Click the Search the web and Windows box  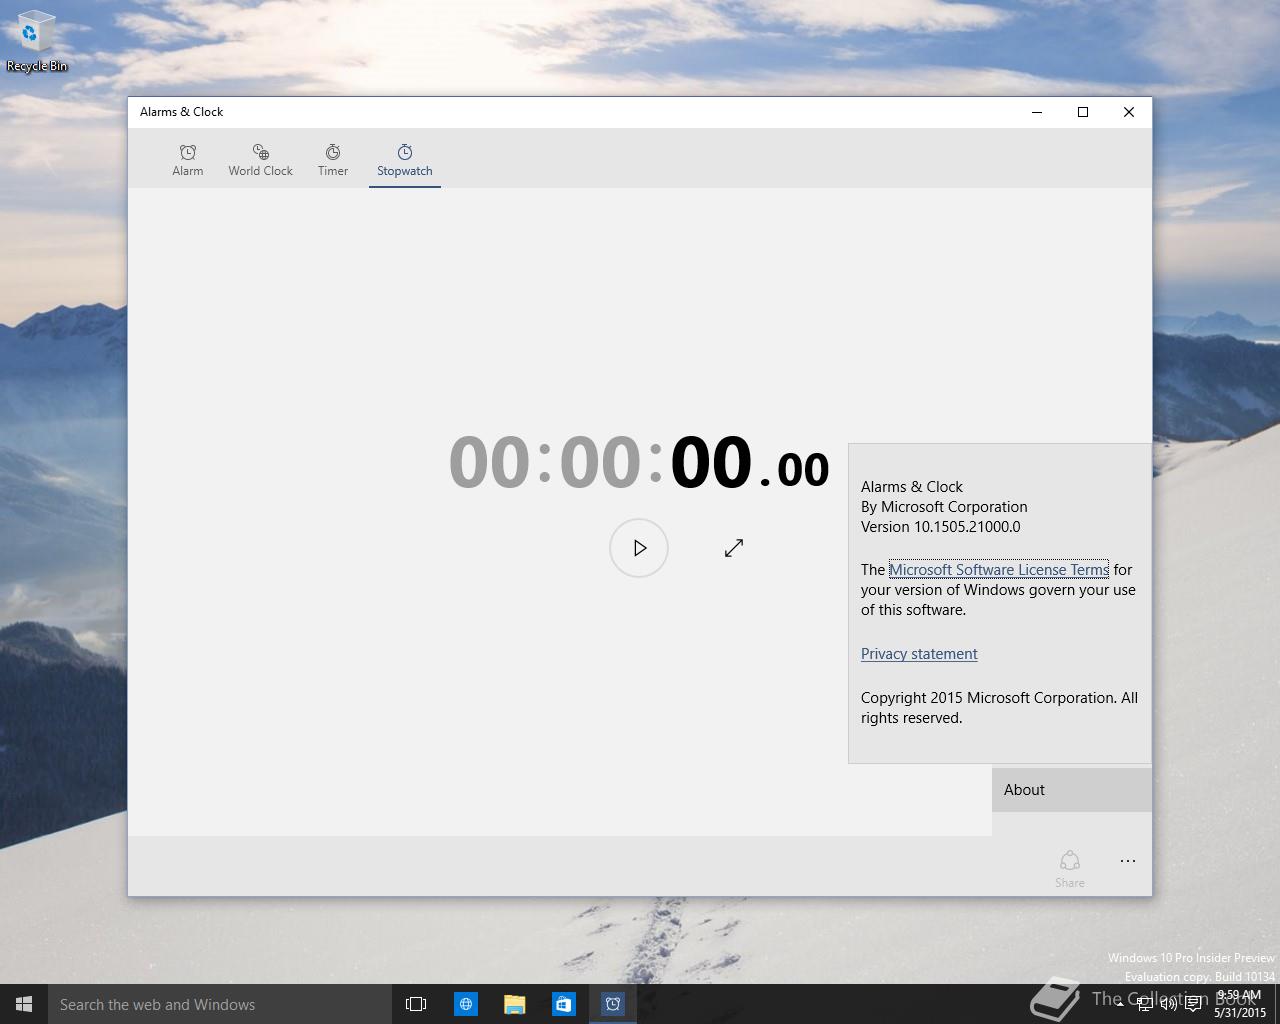(220, 1004)
